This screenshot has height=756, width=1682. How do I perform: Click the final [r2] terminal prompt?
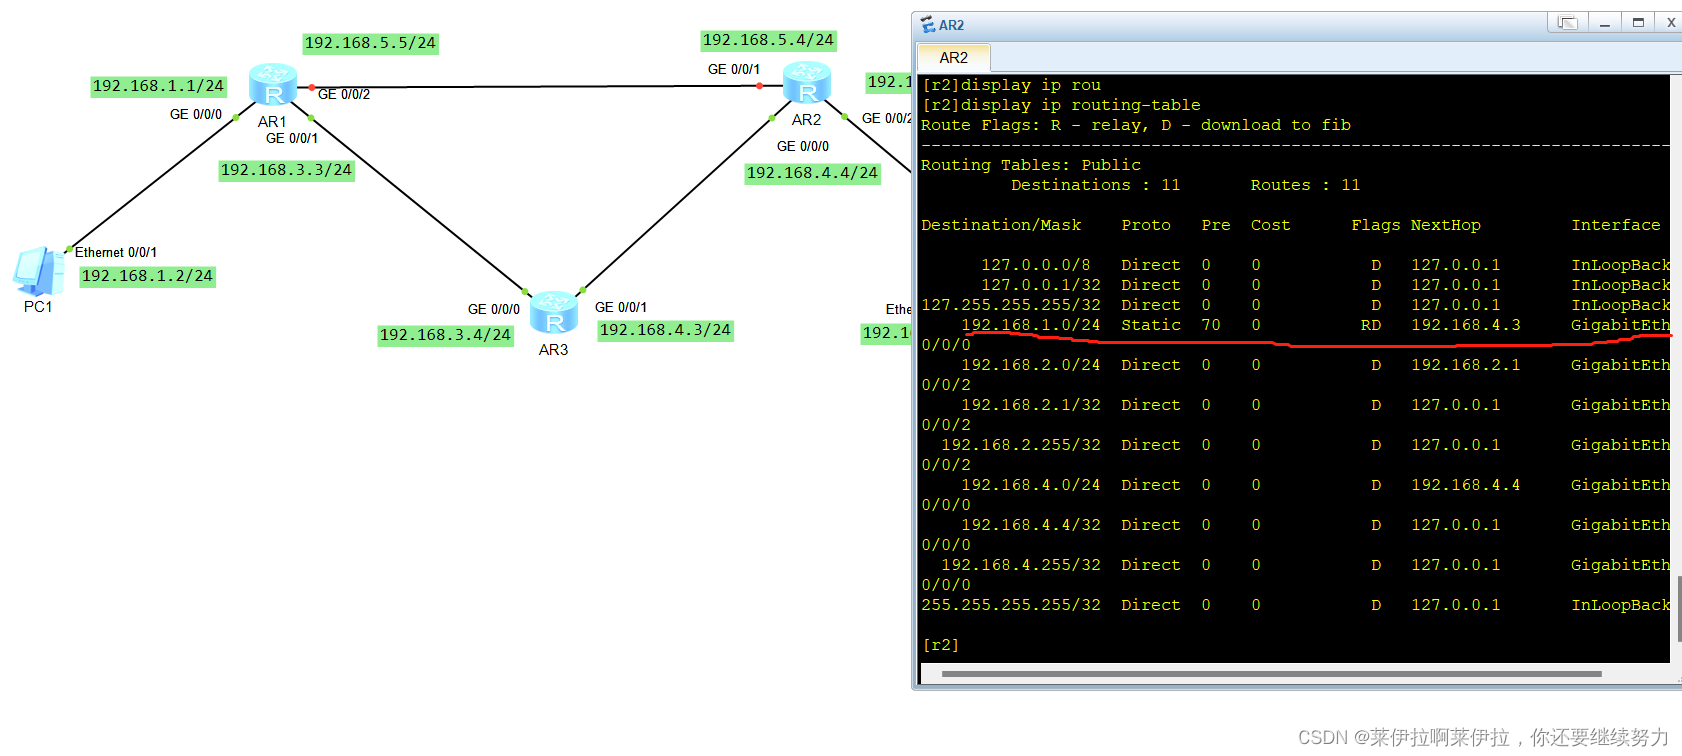941,645
